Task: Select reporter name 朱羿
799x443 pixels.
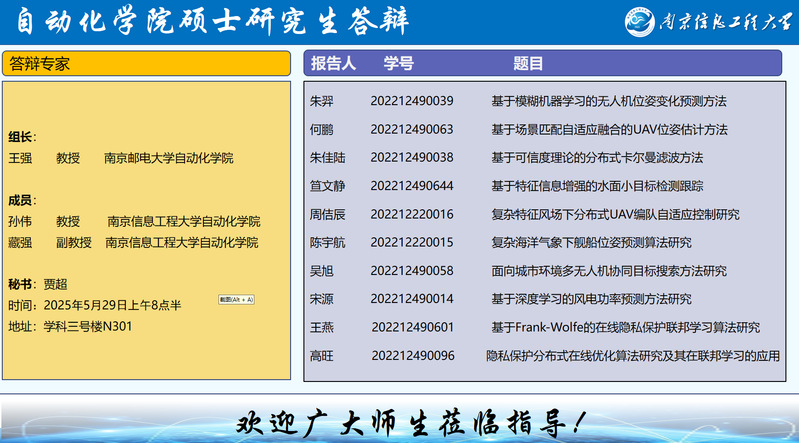Action: pyautogui.click(x=322, y=101)
